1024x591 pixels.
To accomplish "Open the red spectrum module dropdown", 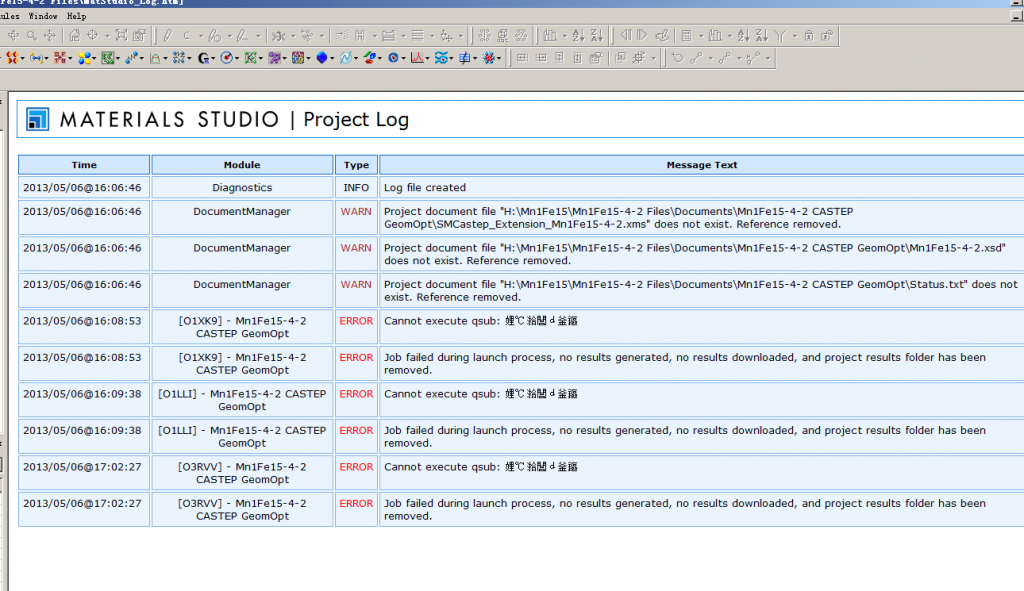I will point(427,59).
